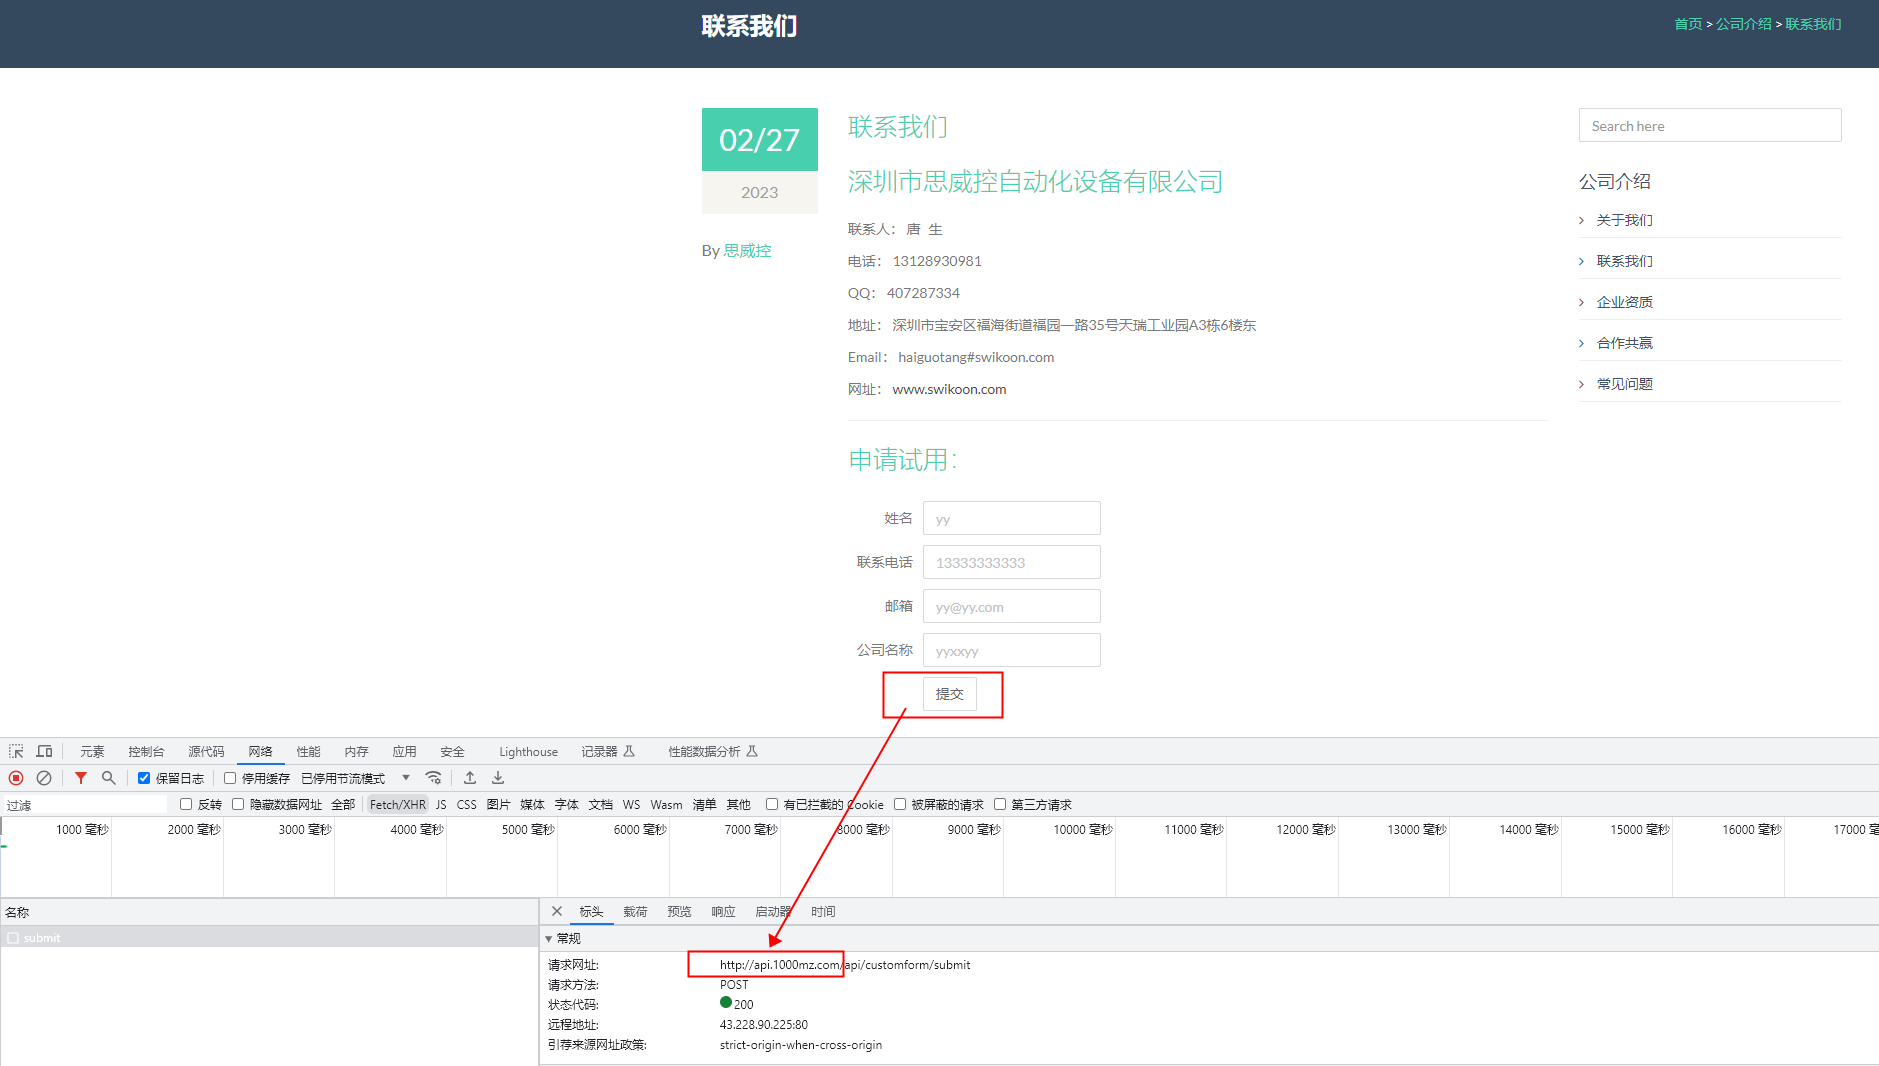Image resolution: width=1879 pixels, height=1066 pixels.
Task: Clear the network log
Action: tap(44, 778)
